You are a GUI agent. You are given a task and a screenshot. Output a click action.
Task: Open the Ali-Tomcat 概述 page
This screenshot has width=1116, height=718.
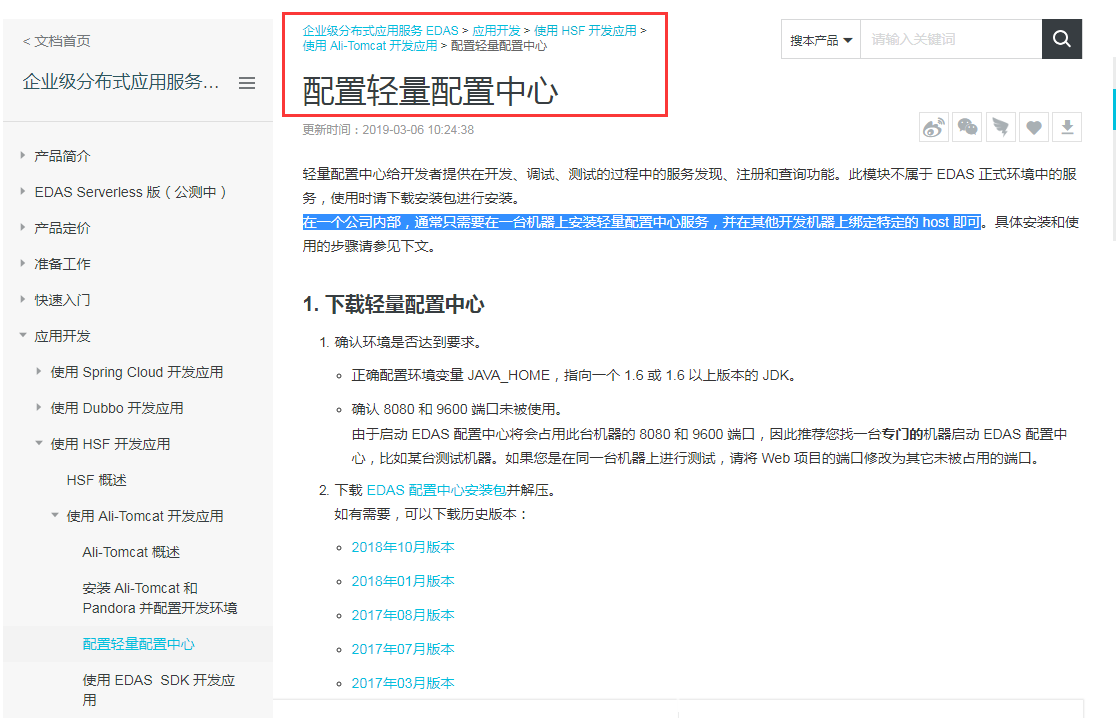131,552
